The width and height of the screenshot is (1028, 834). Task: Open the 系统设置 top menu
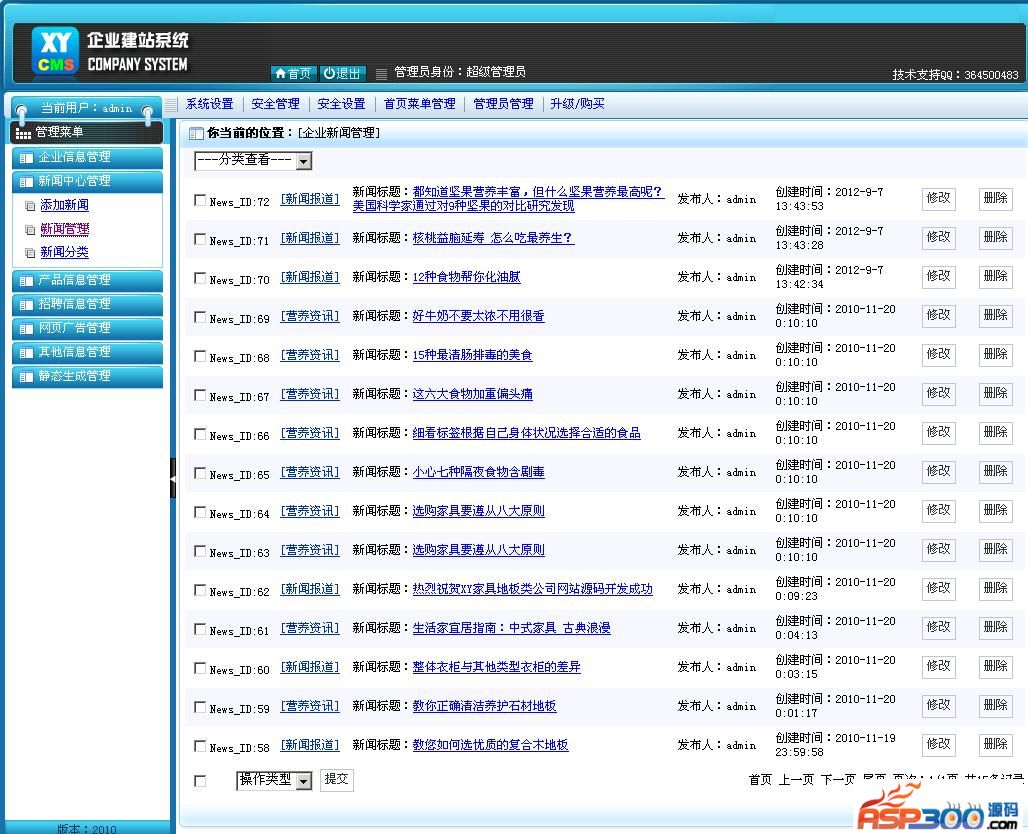coord(209,104)
